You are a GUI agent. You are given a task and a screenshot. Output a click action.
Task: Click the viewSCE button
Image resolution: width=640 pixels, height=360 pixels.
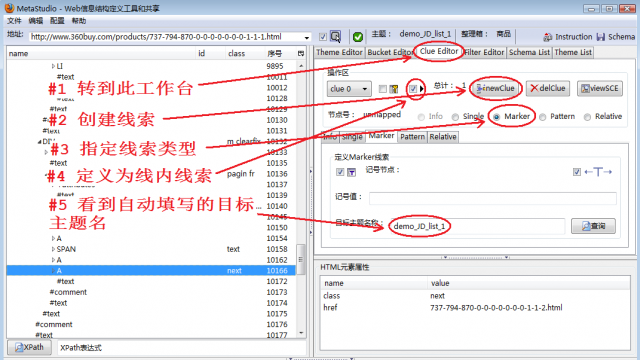600,88
